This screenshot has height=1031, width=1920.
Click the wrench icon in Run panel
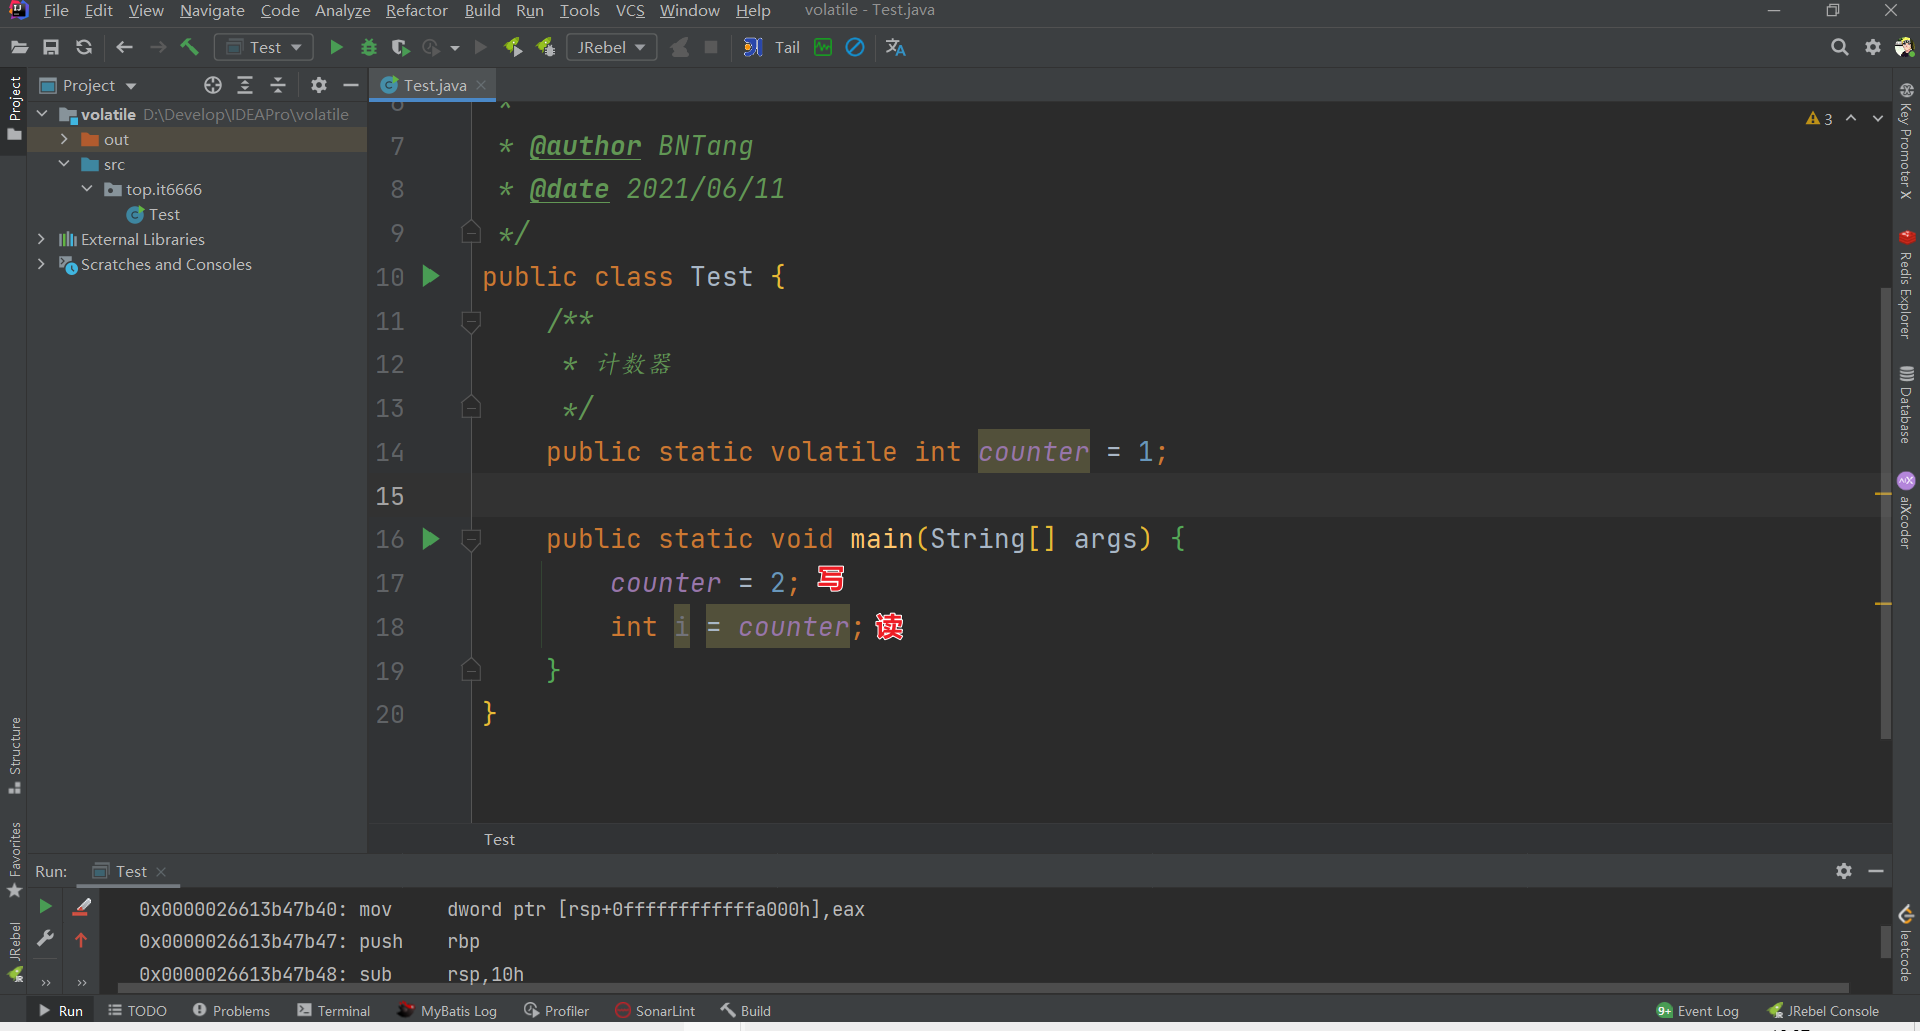pos(45,939)
